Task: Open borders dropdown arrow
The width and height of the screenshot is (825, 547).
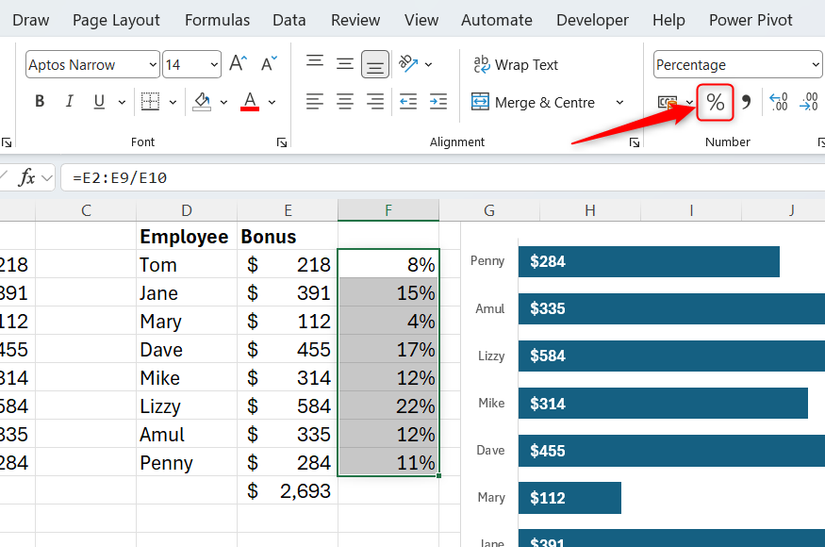Action: pos(173,102)
